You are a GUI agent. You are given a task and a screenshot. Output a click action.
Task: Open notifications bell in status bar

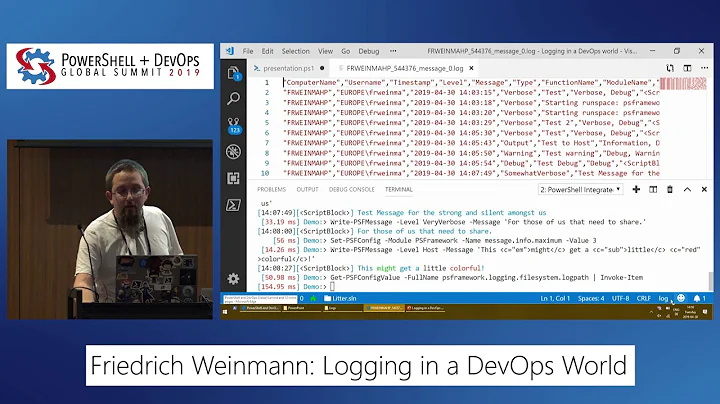click(x=699, y=298)
